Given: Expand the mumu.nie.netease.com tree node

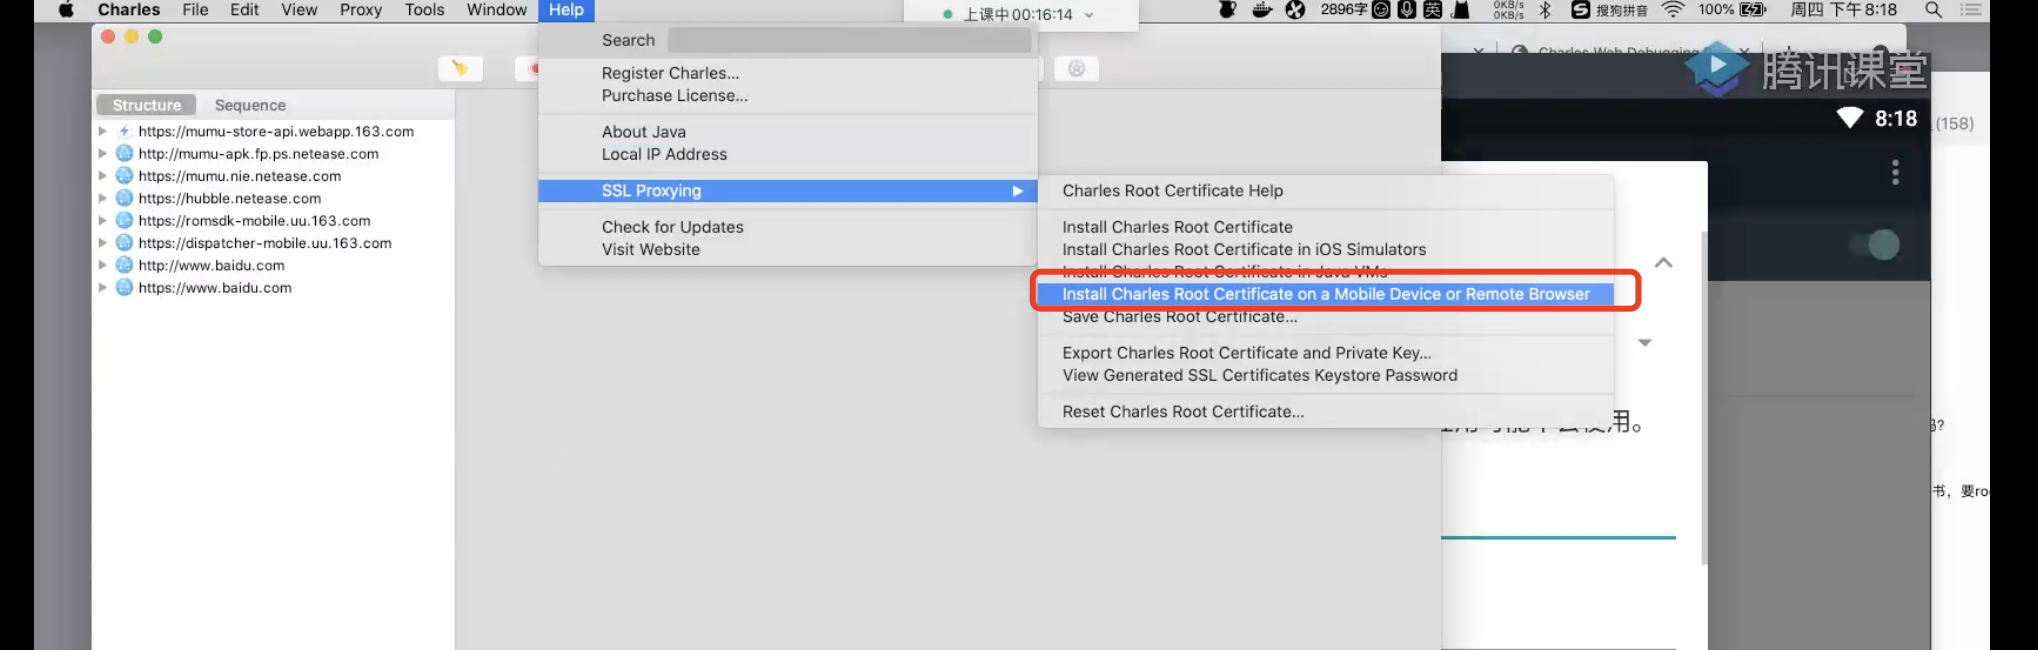Looking at the screenshot, I should [102, 176].
